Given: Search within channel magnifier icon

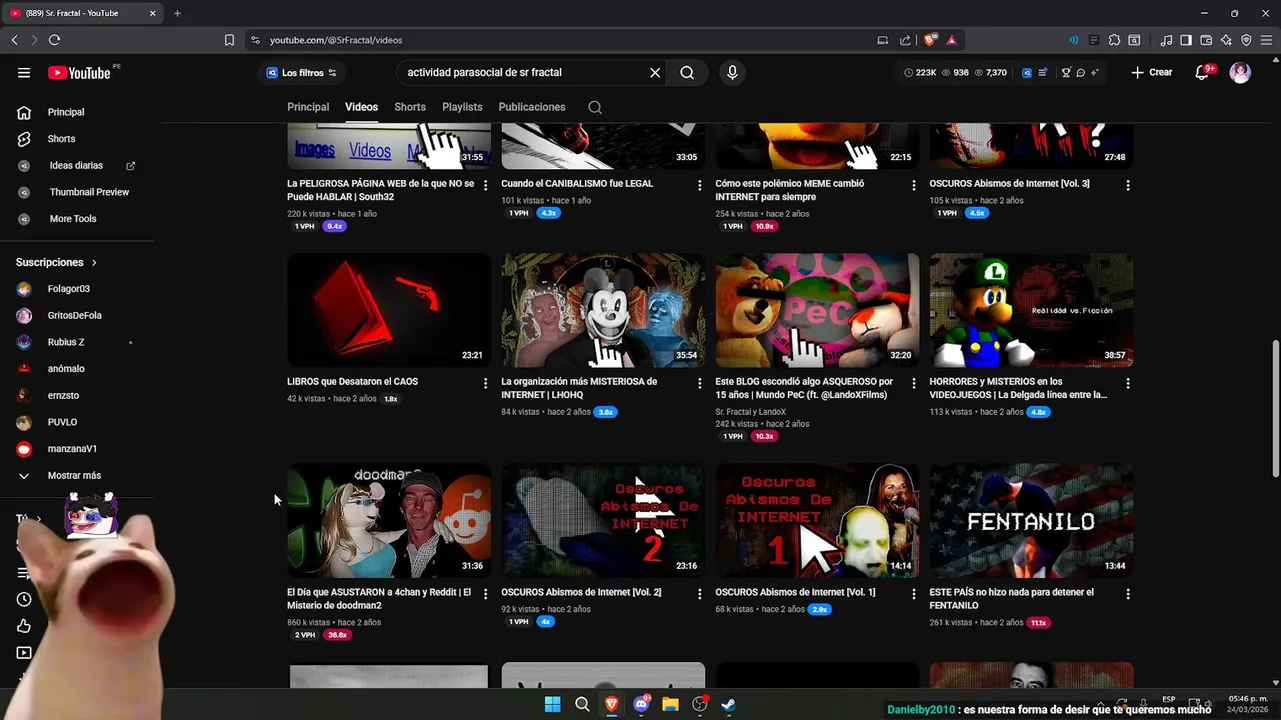Looking at the screenshot, I should (x=595, y=107).
